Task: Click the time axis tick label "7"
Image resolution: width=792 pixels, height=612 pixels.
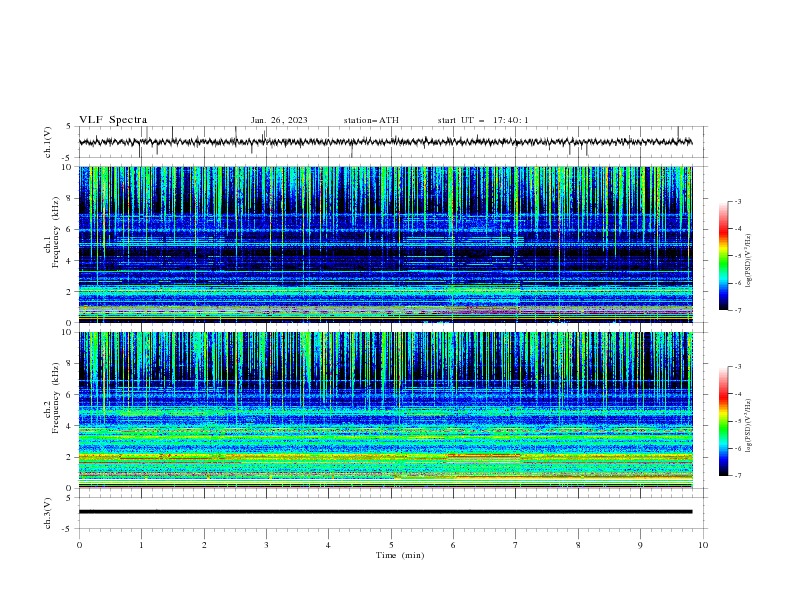Action: pyautogui.click(x=516, y=545)
